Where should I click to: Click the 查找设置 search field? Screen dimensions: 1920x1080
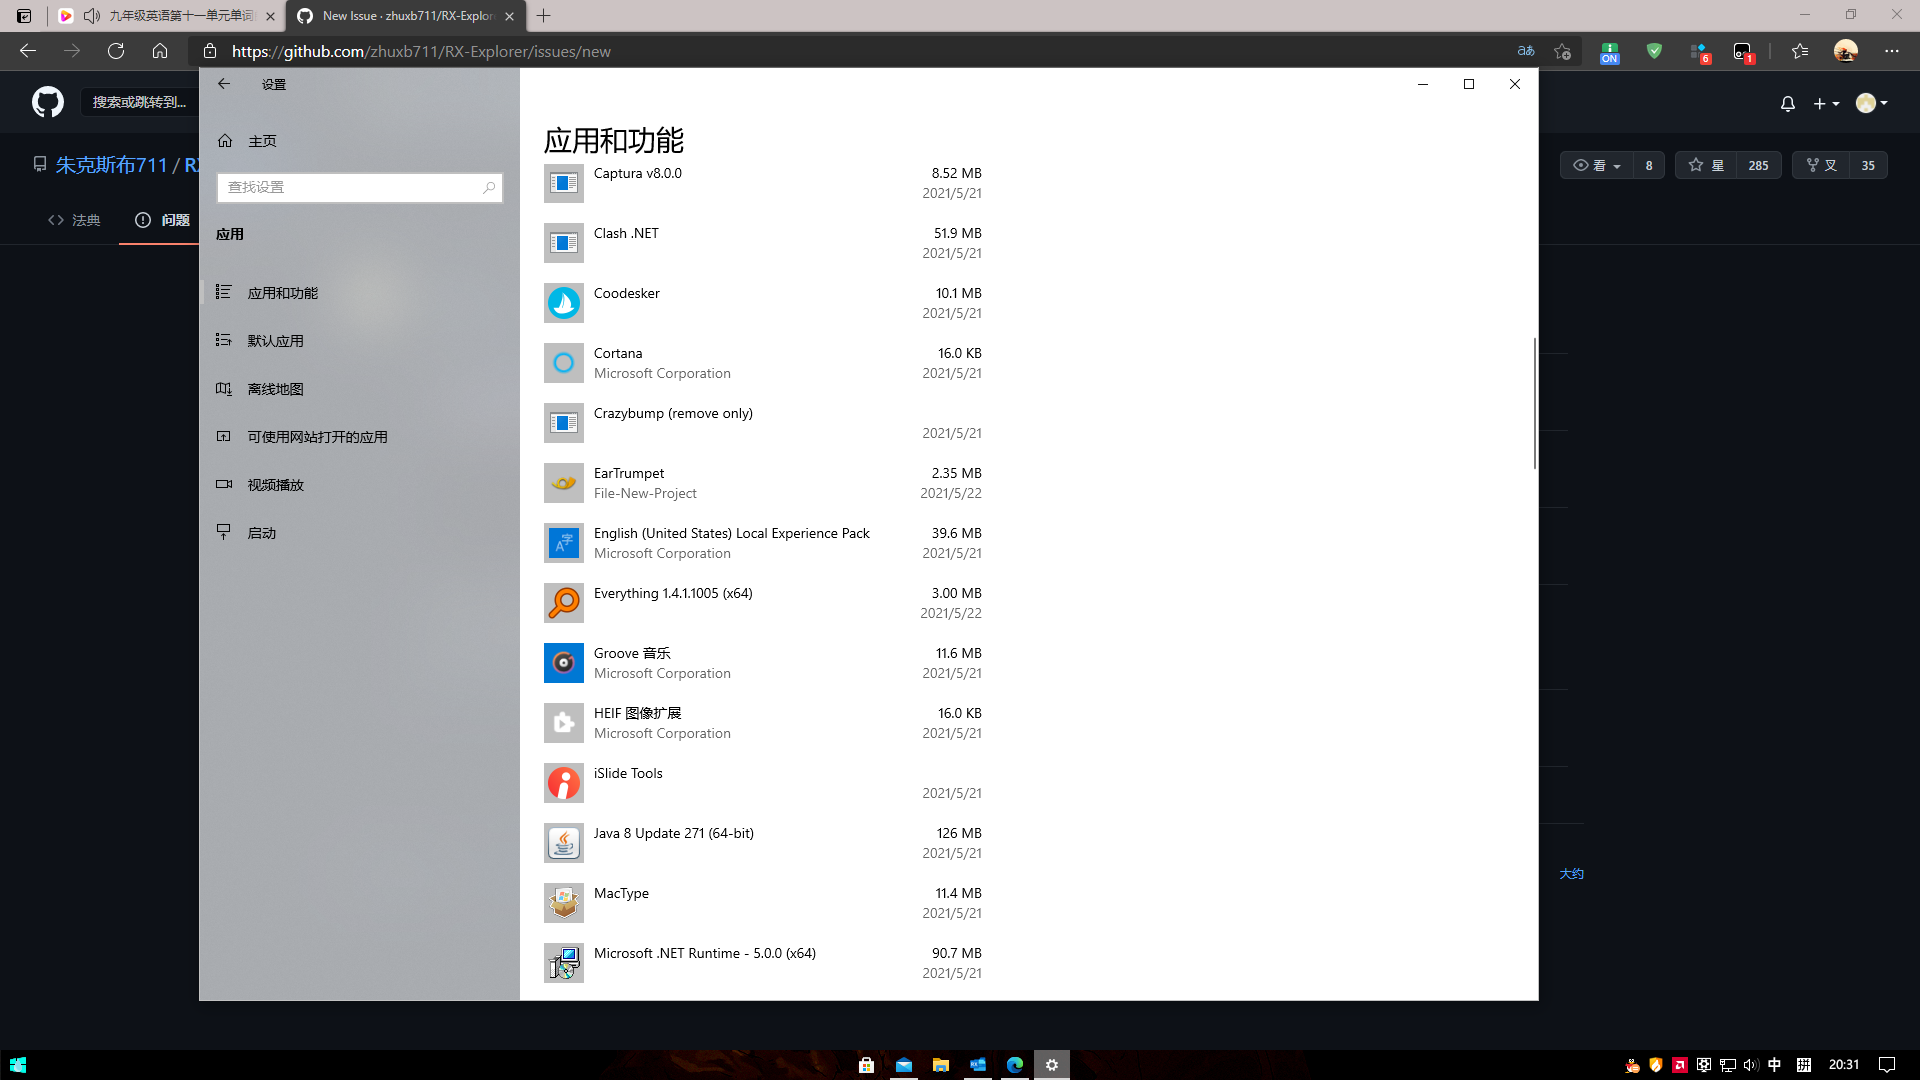tap(360, 187)
